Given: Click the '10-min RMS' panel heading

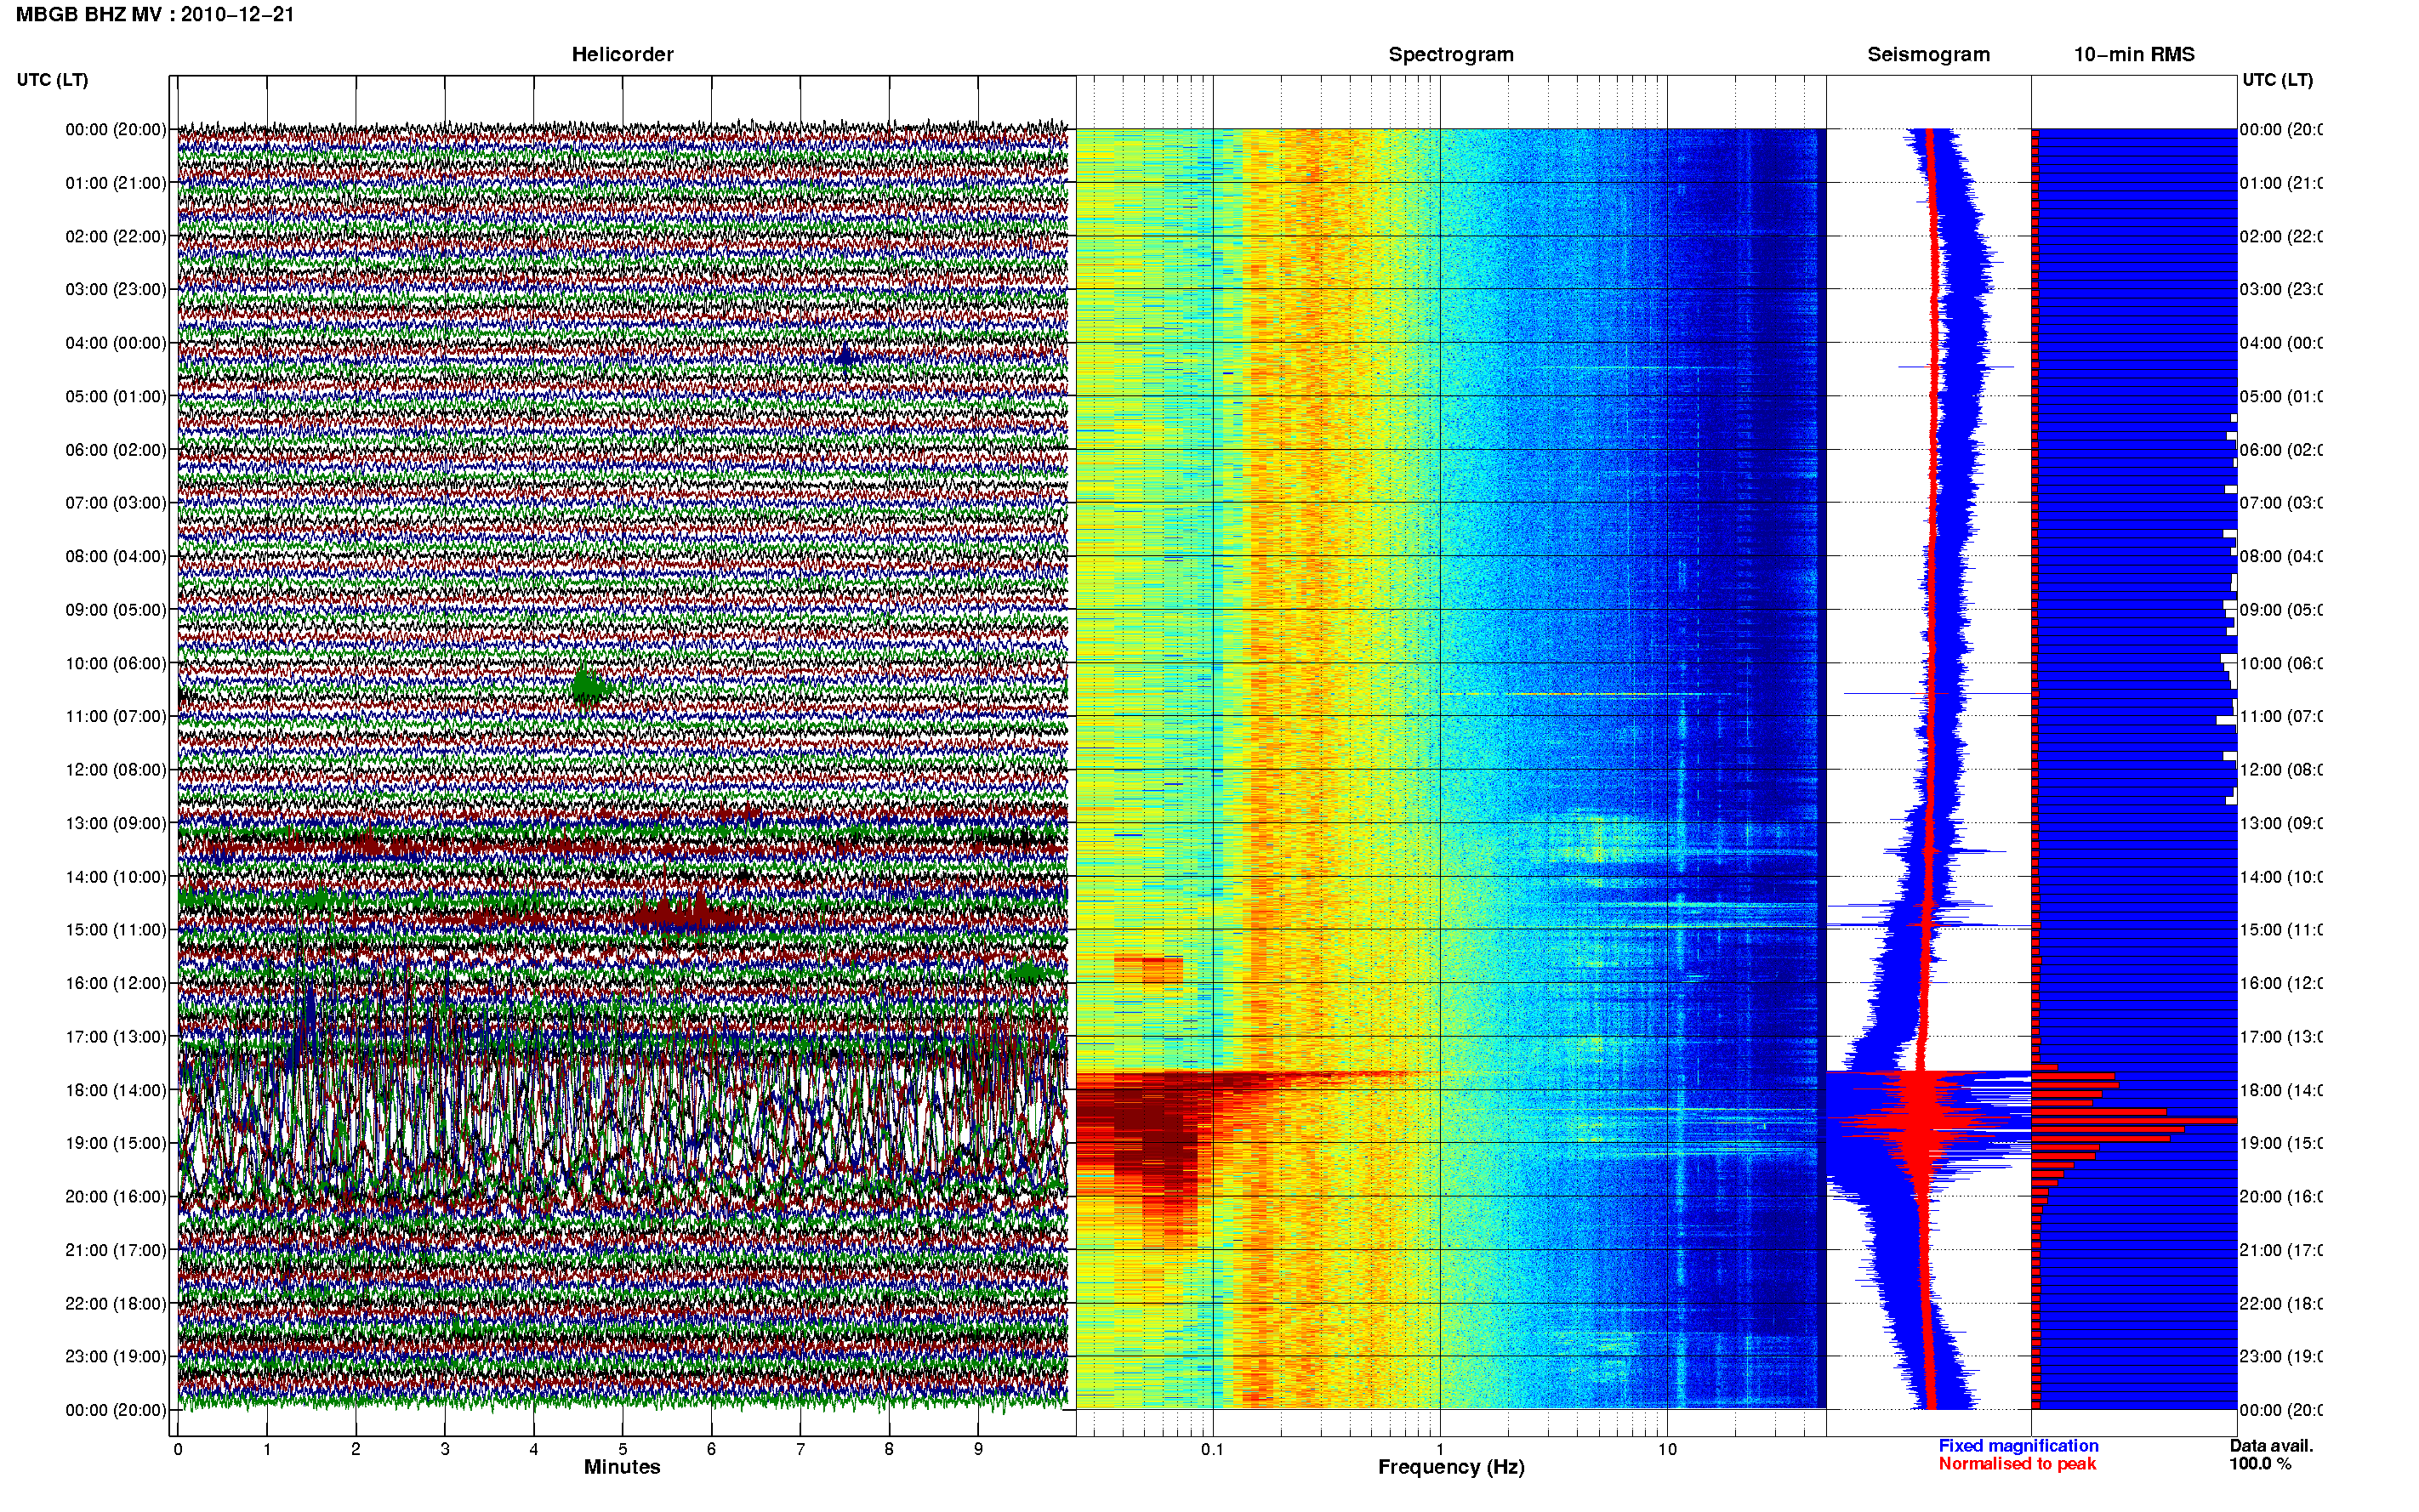Looking at the screenshot, I should (x=2134, y=55).
